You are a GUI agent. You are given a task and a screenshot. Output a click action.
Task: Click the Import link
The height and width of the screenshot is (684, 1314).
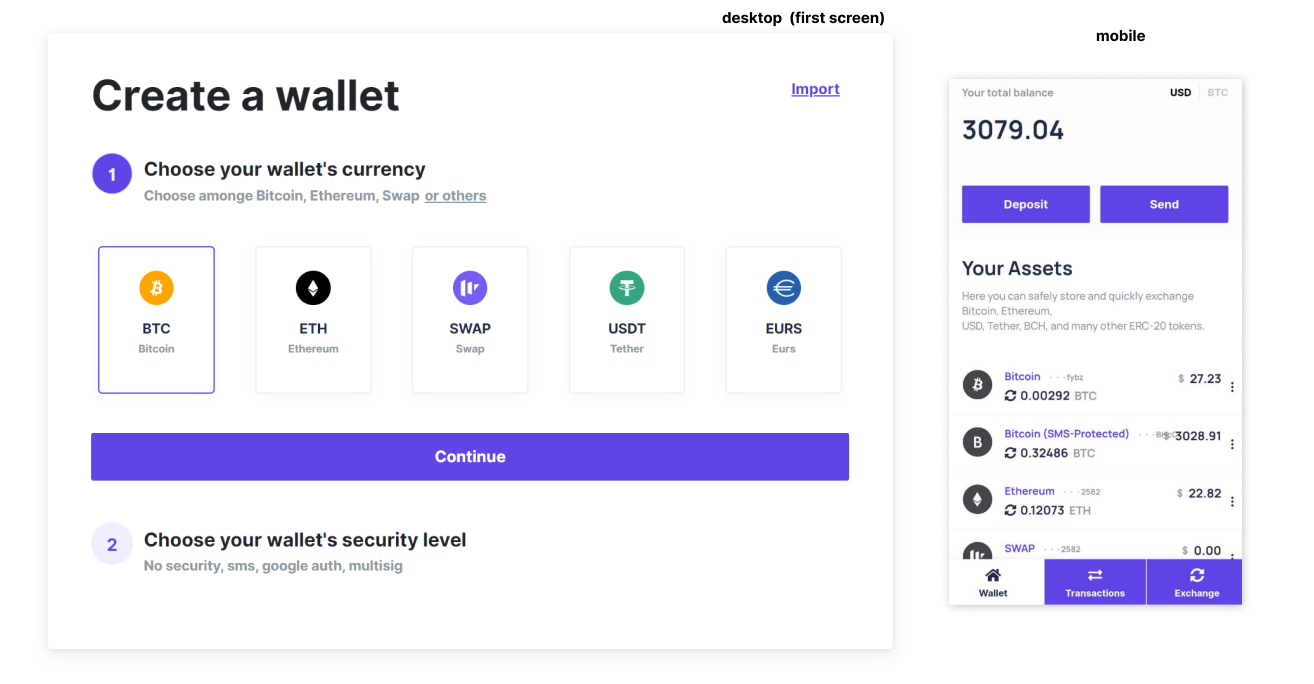point(815,89)
